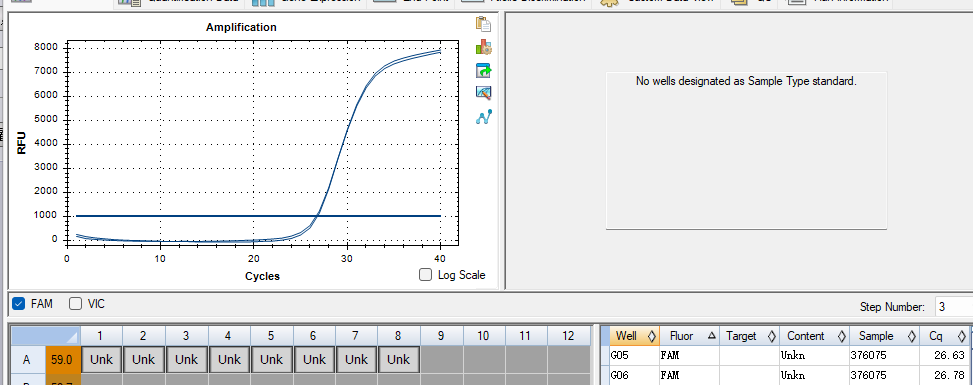Image resolution: width=973 pixels, height=385 pixels.
Task: Sort table by Content column
Action: tap(814, 336)
